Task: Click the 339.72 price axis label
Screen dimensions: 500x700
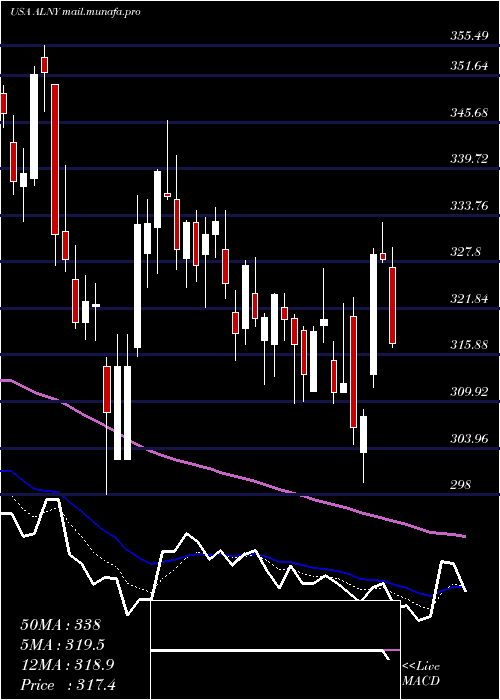Action: pos(469,159)
